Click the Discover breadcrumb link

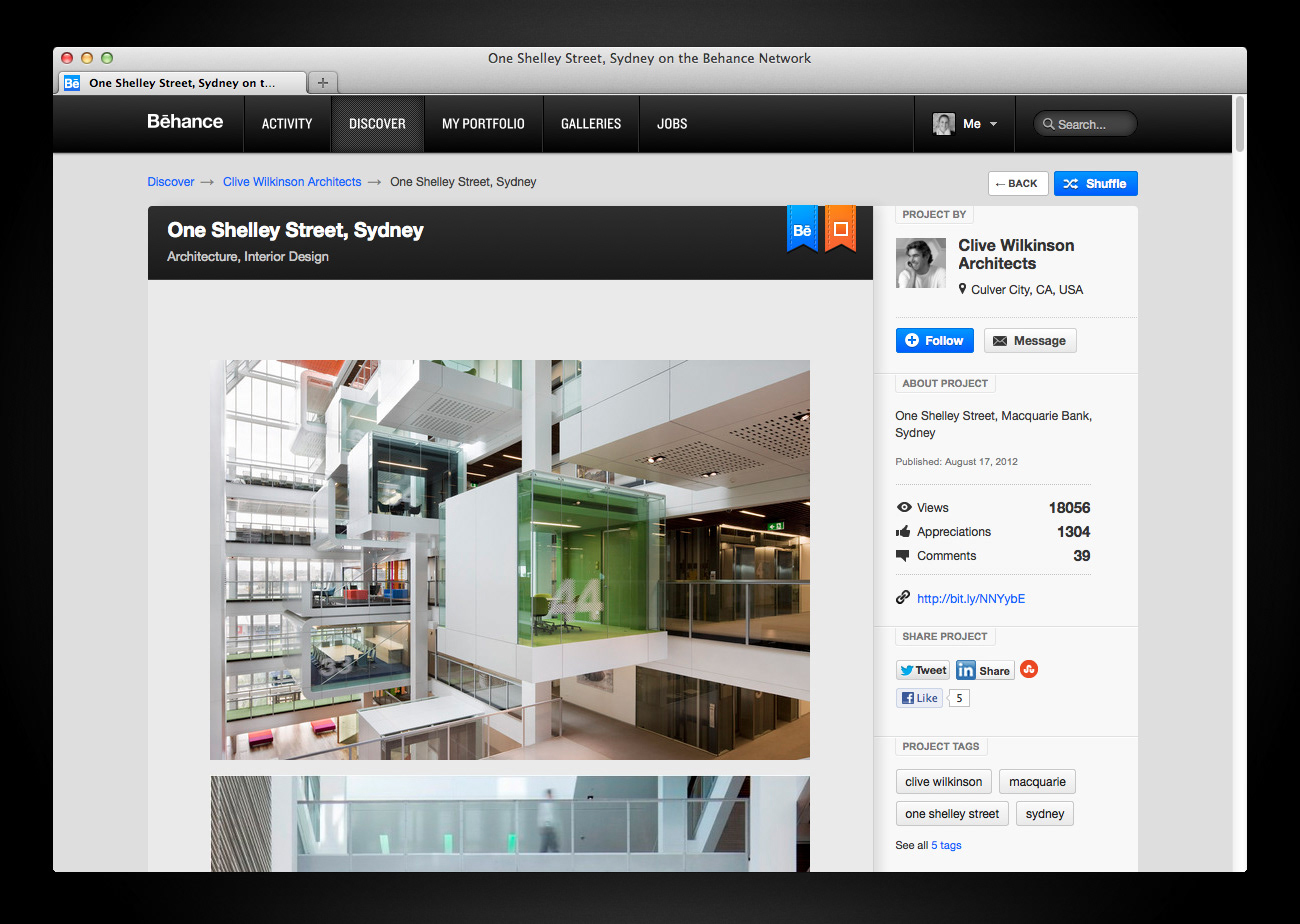coord(171,182)
